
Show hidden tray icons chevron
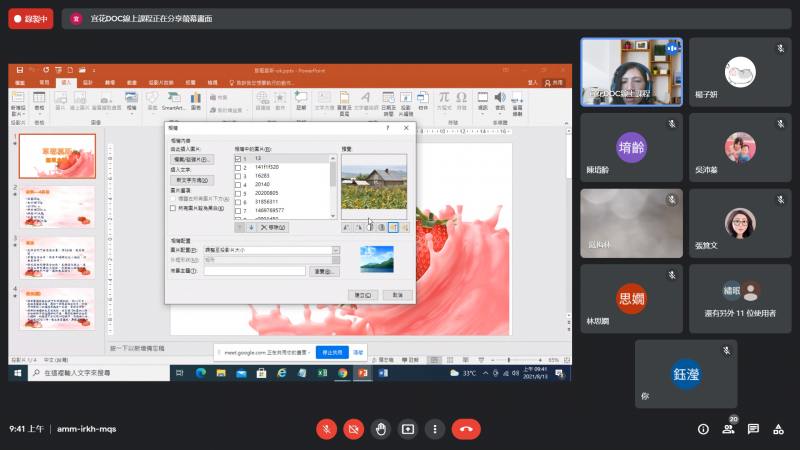click(485, 373)
